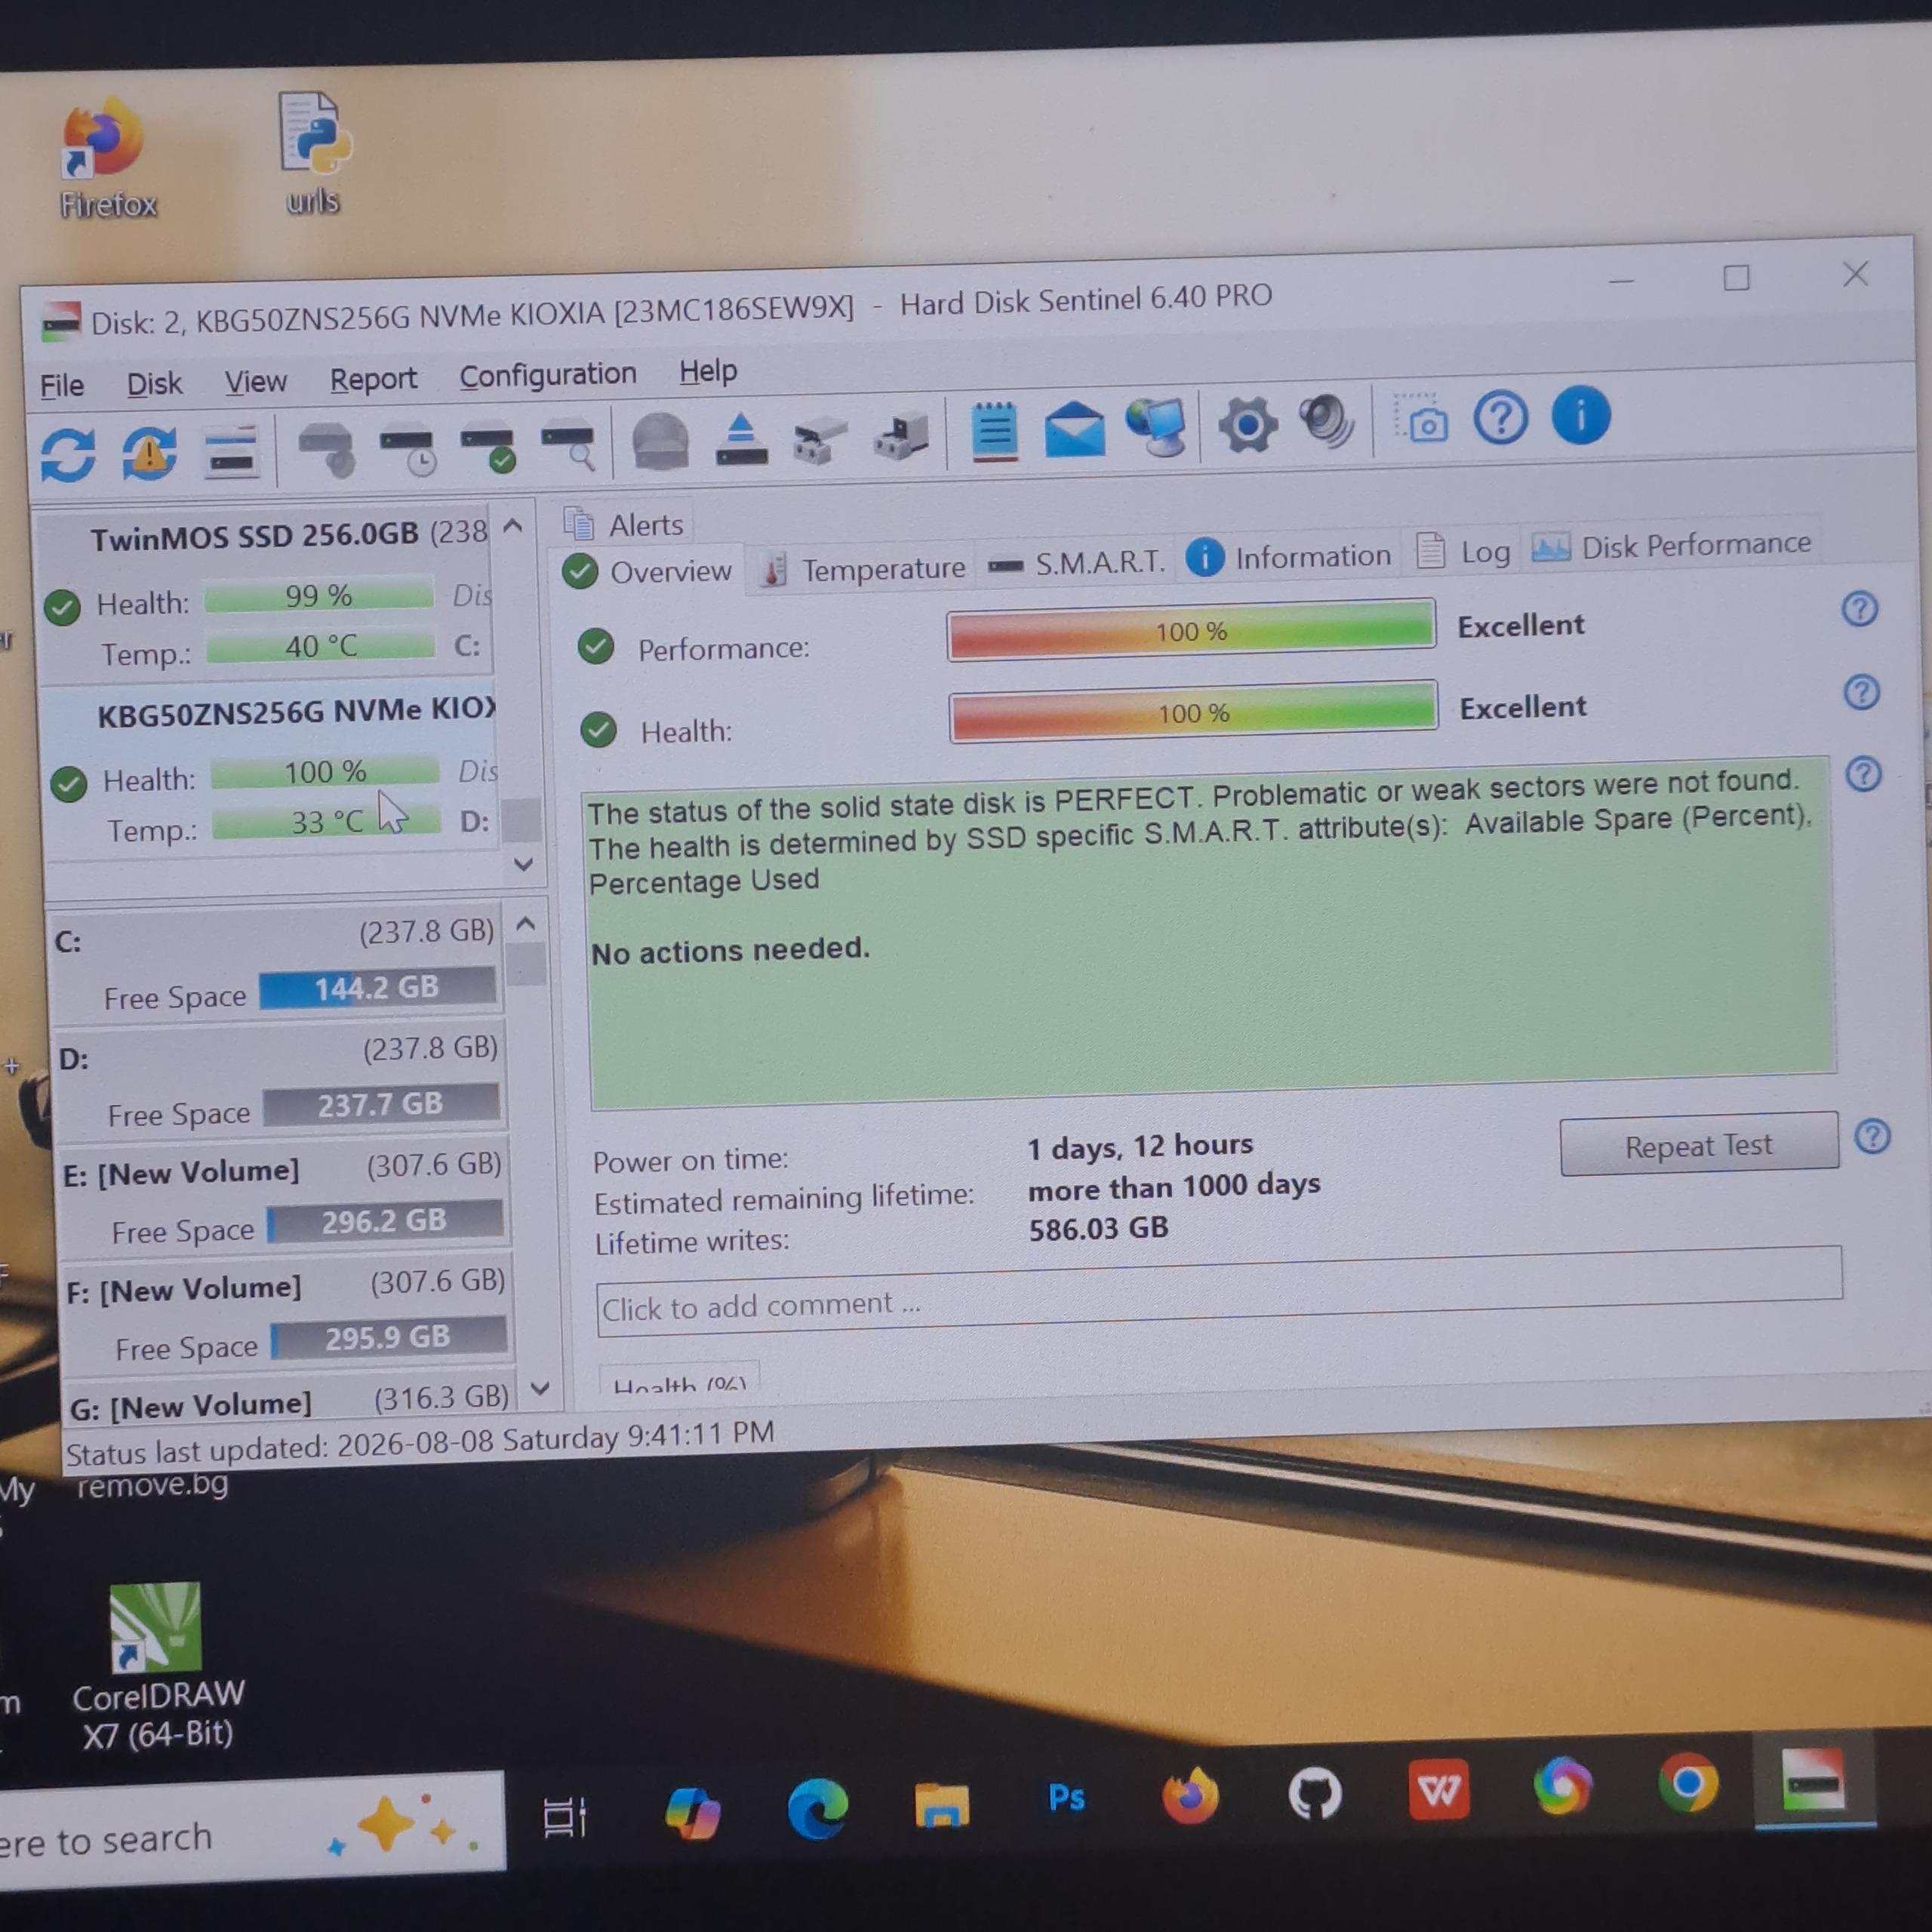Click the lifetime writes value 586.03 GB
Viewport: 1932px width, 1932px height.
pos(1099,1228)
